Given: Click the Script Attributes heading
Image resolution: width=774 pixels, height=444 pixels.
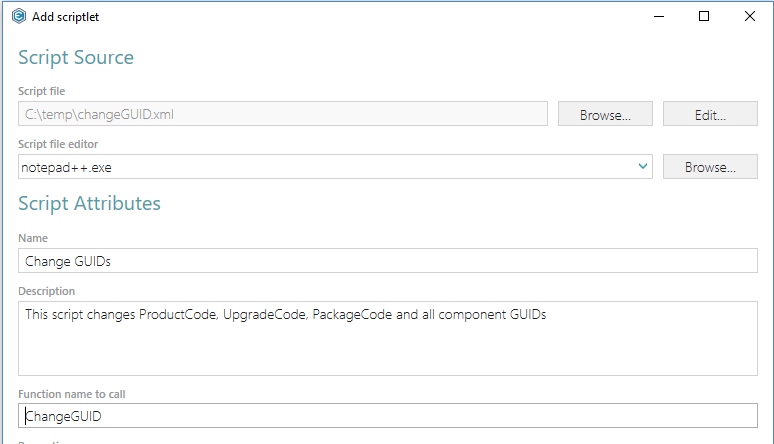Looking at the screenshot, I should click(89, 203).
